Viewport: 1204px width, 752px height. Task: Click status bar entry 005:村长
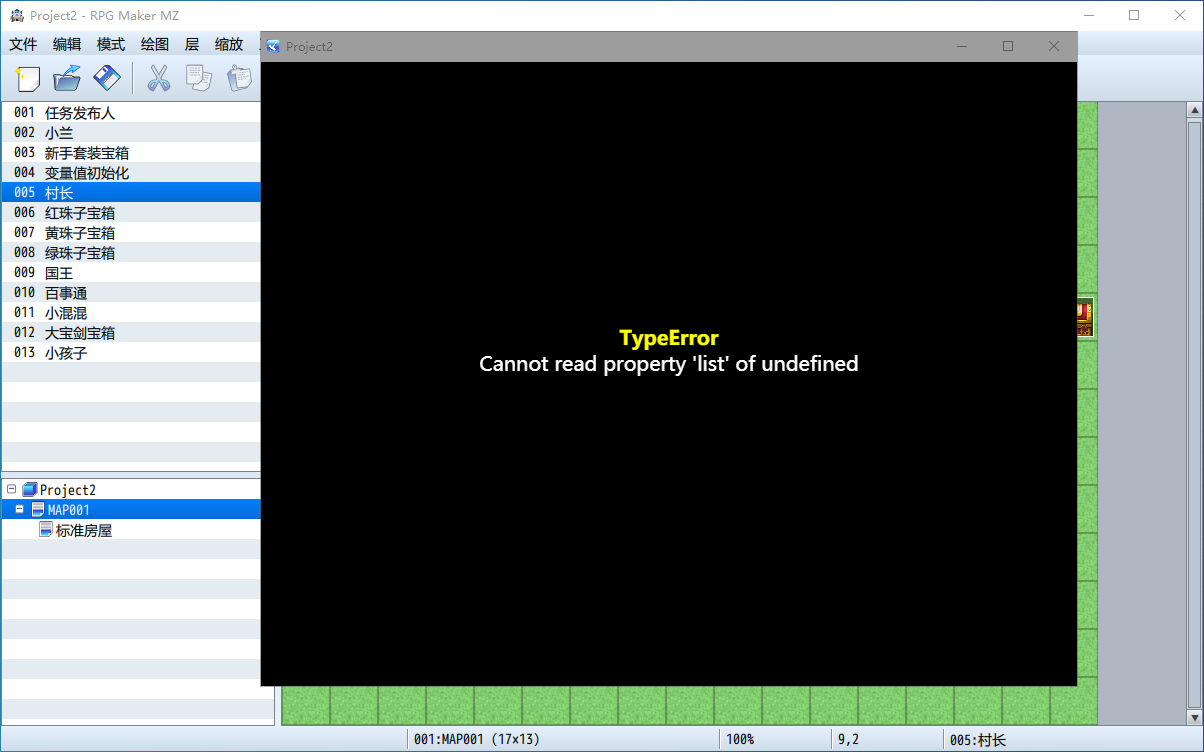pos(978,740)
